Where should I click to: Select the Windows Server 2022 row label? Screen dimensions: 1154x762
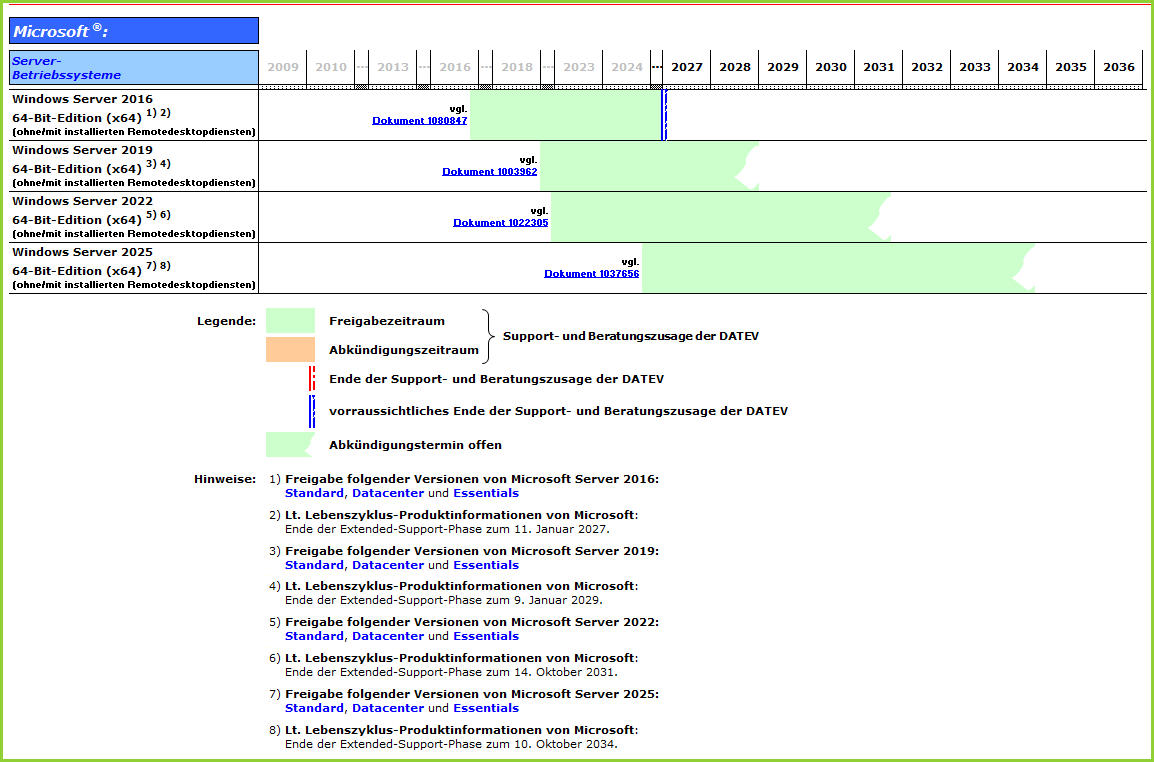134,217
